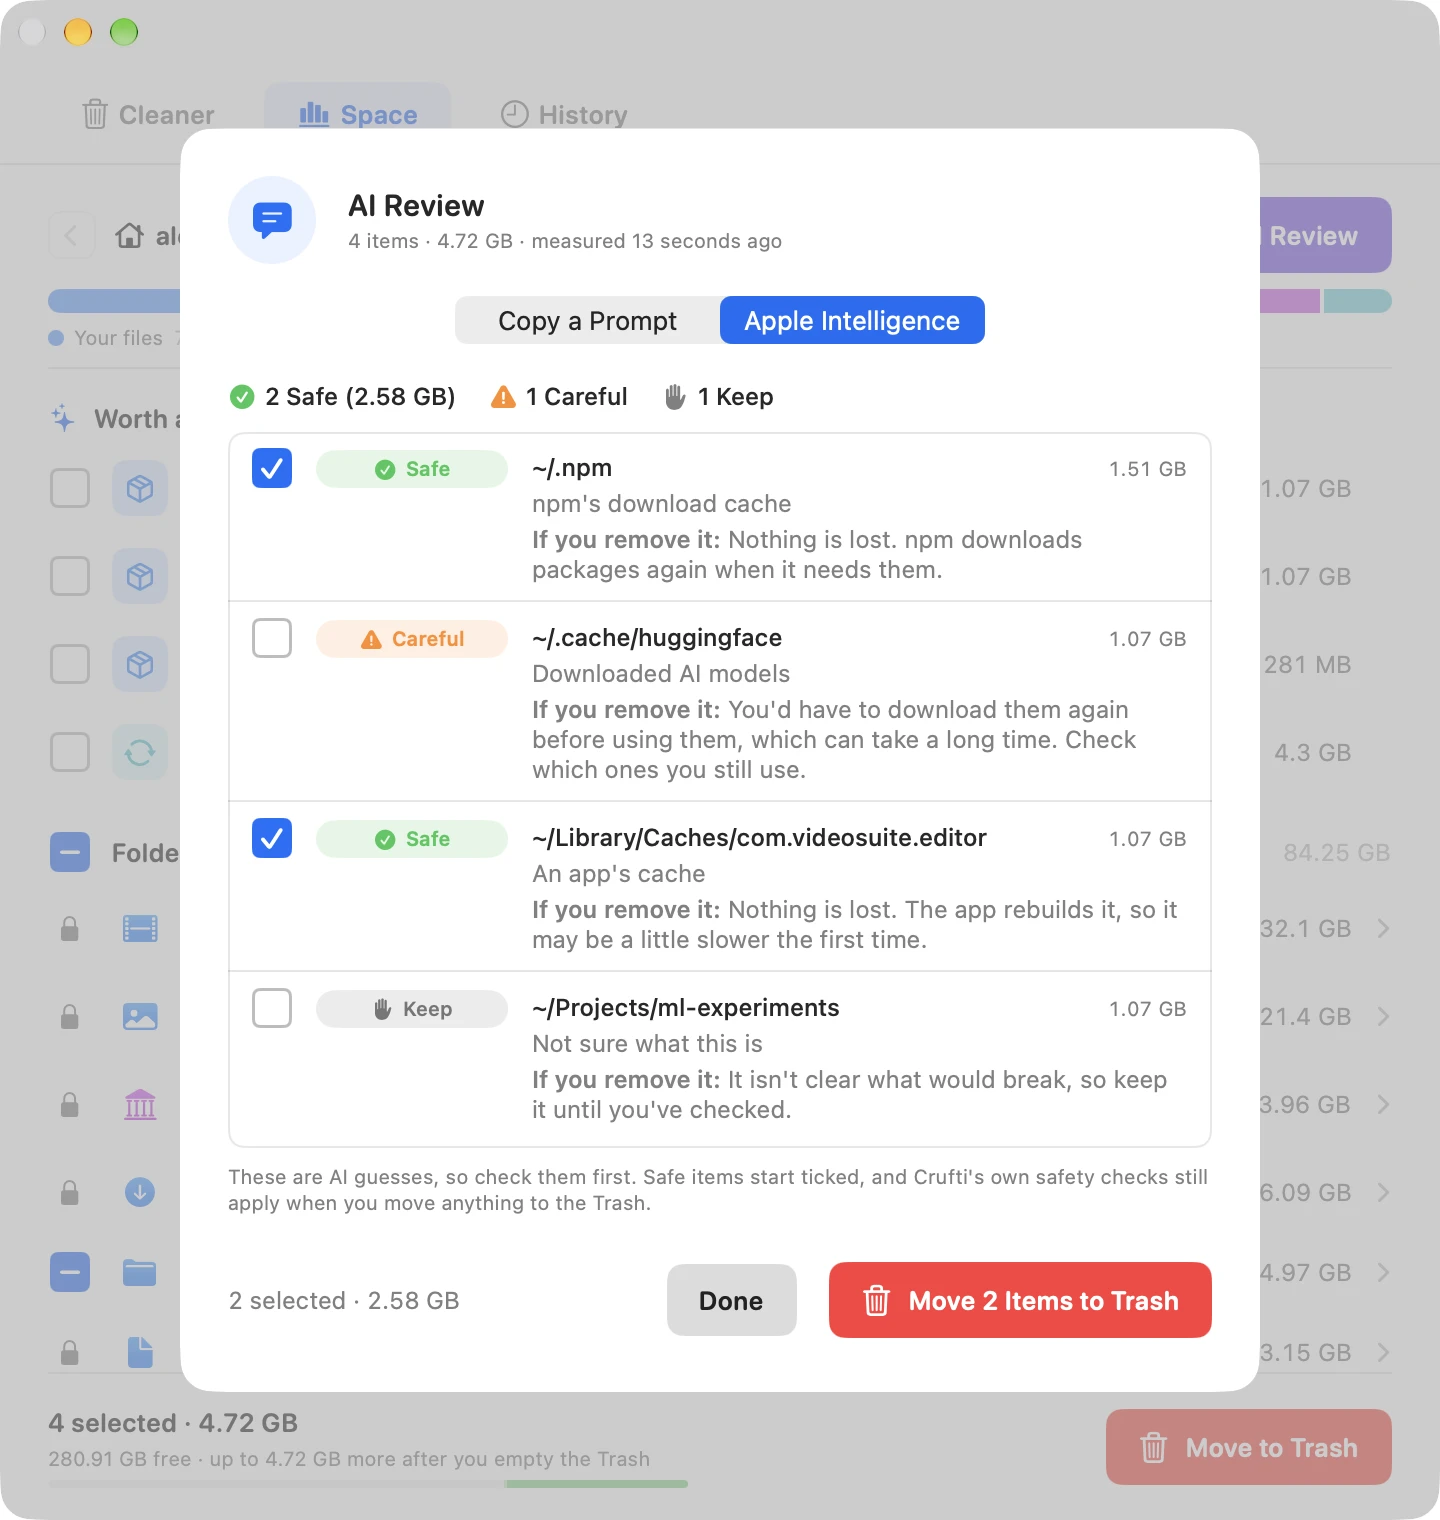The height and width of the screenshot is (1520, 1440).
Task: Tick the ~/.cache/huggingface checkbox
Action: 272,638
